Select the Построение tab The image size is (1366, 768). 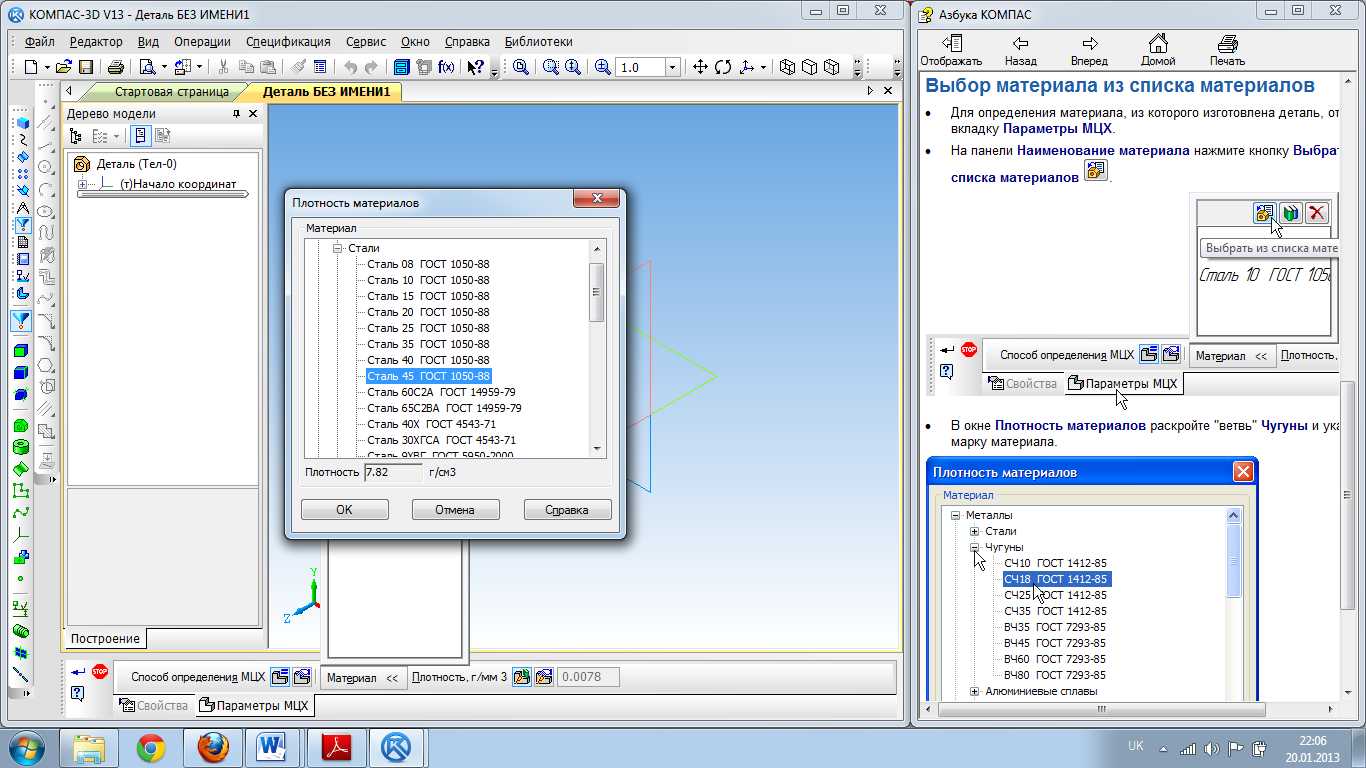[105, 638]
